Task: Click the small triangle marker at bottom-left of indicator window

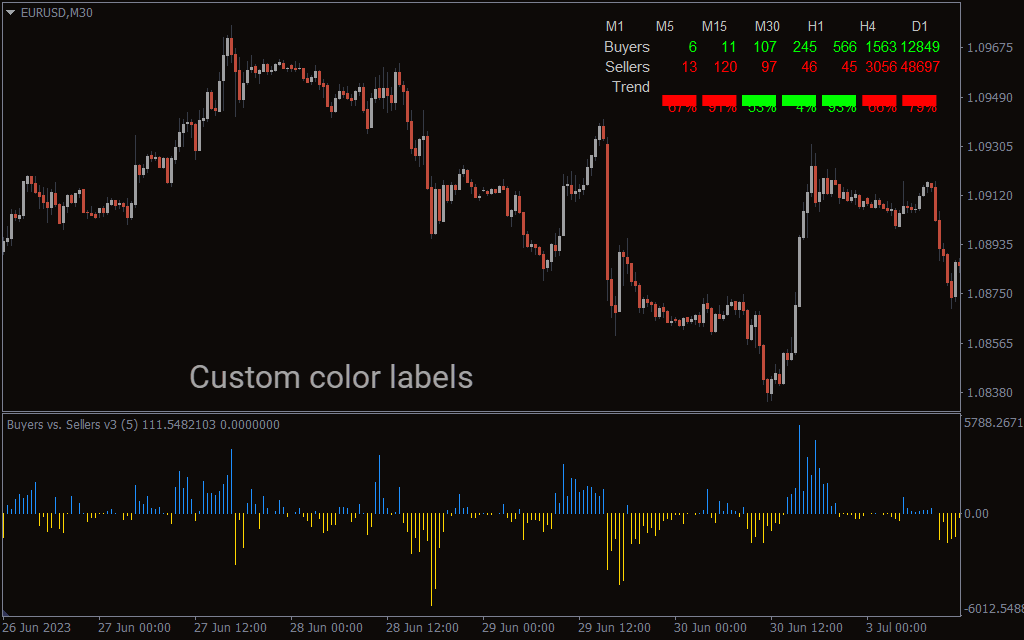Action: click(x=6, y=611)
